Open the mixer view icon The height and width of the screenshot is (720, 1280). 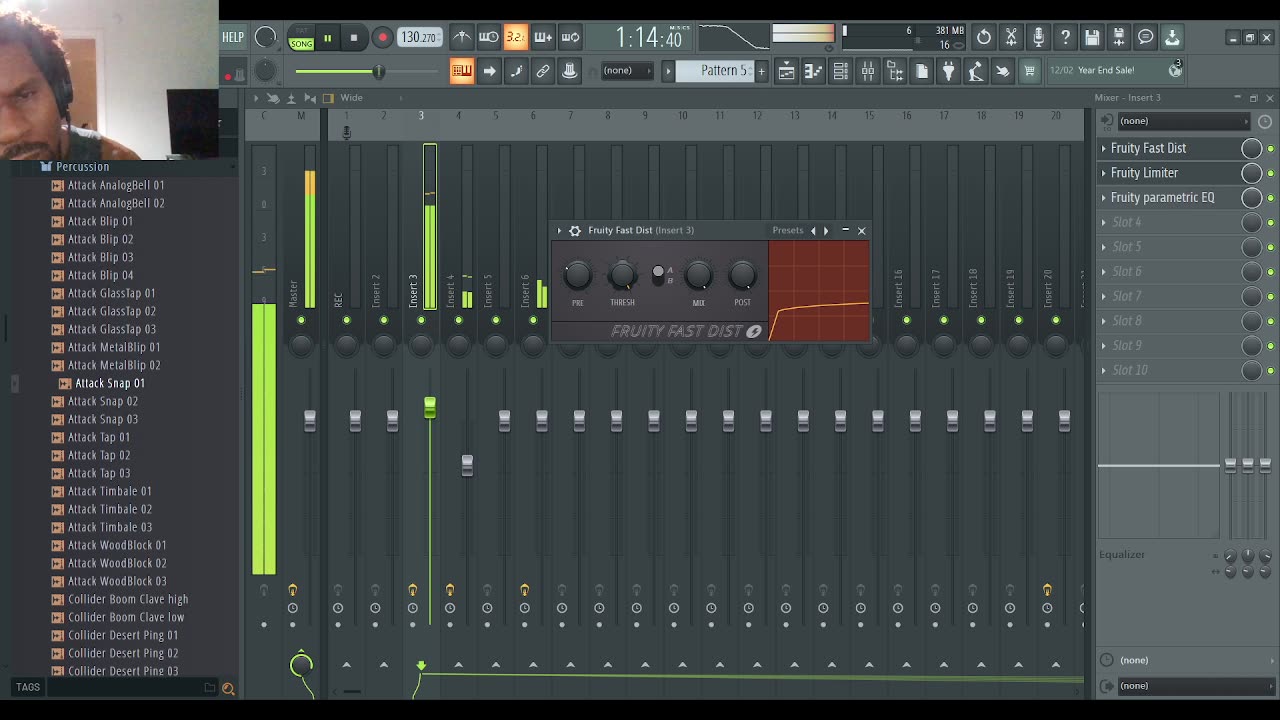coord(868,71)
